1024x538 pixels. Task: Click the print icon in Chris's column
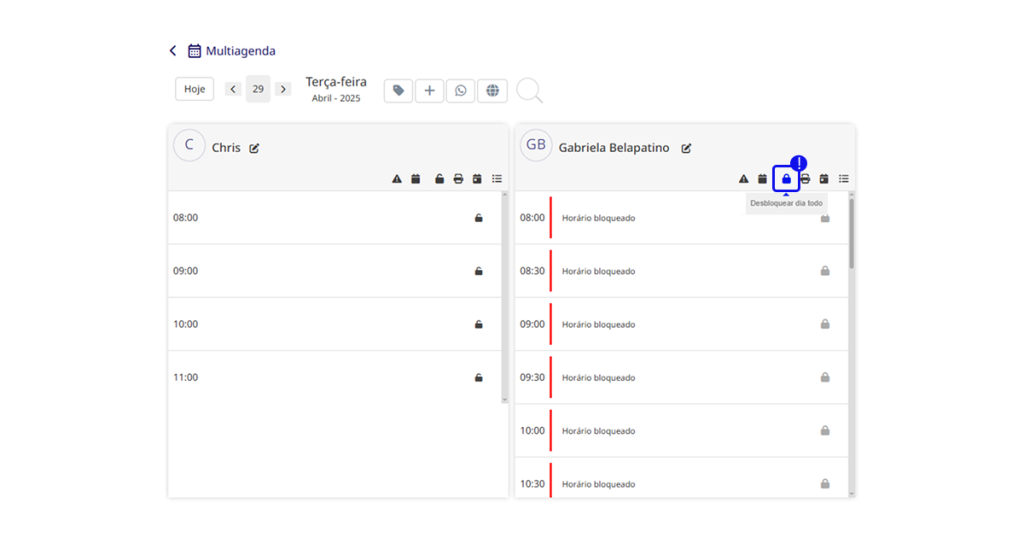[458, 179]
